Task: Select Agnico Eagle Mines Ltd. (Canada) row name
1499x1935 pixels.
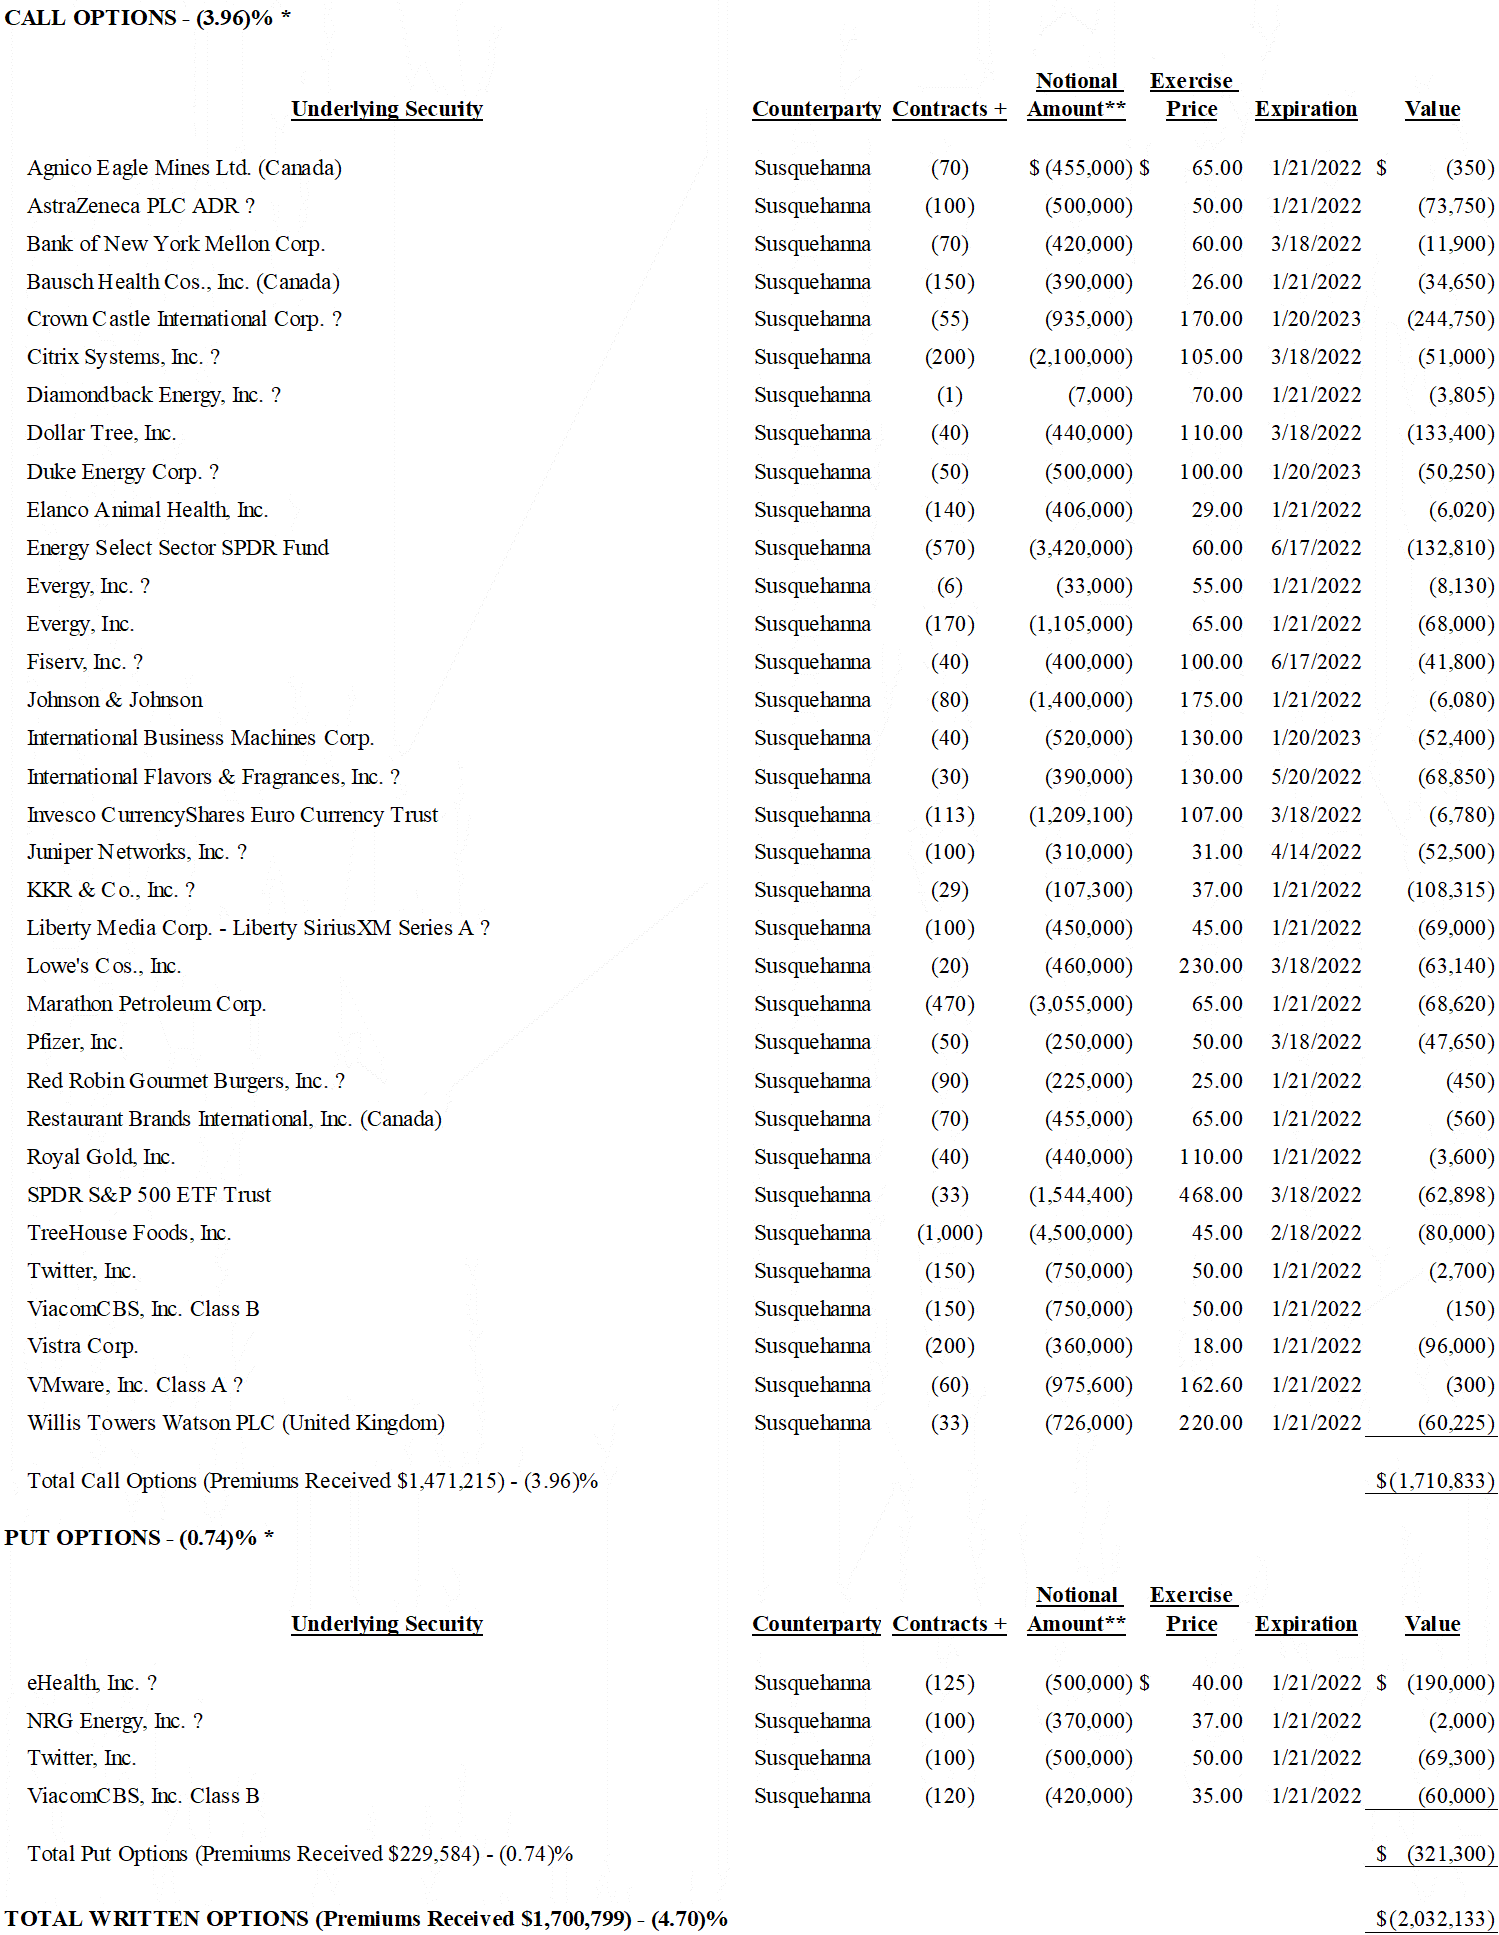Action: (x=184, y=168)
